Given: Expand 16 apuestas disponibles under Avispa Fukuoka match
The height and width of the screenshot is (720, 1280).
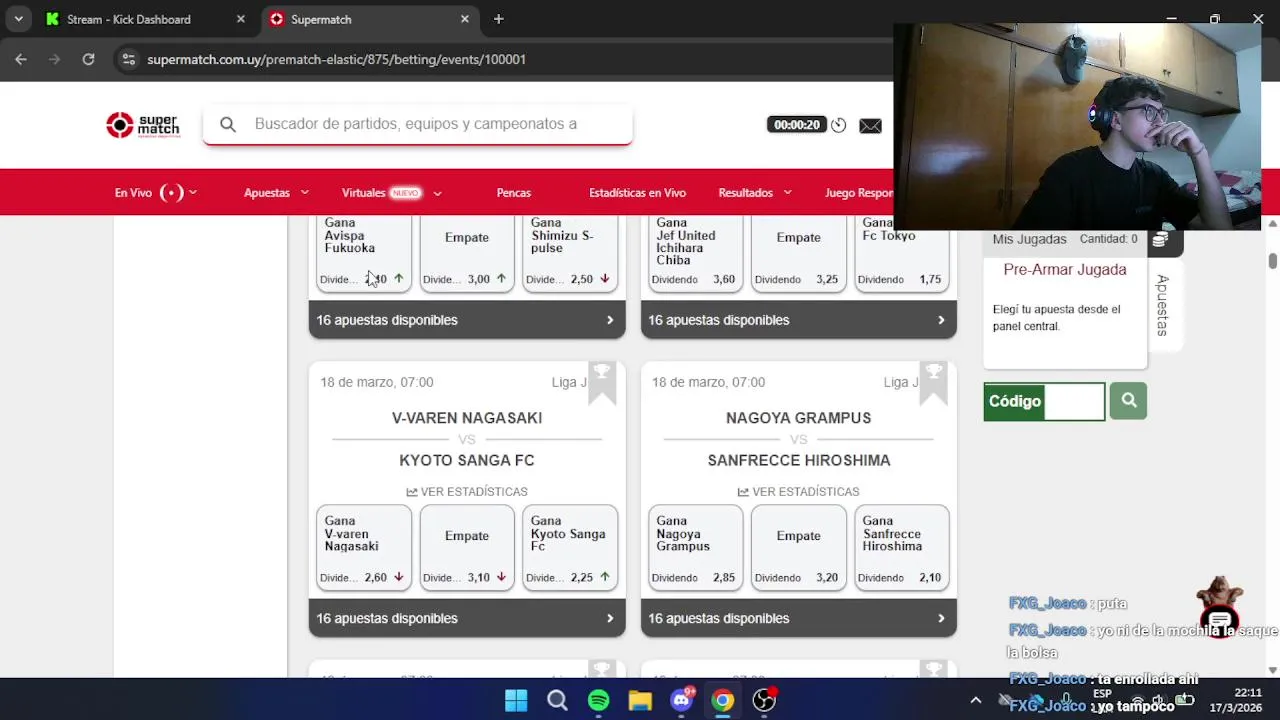Looking at the screenshot, I should pos(467,320).
